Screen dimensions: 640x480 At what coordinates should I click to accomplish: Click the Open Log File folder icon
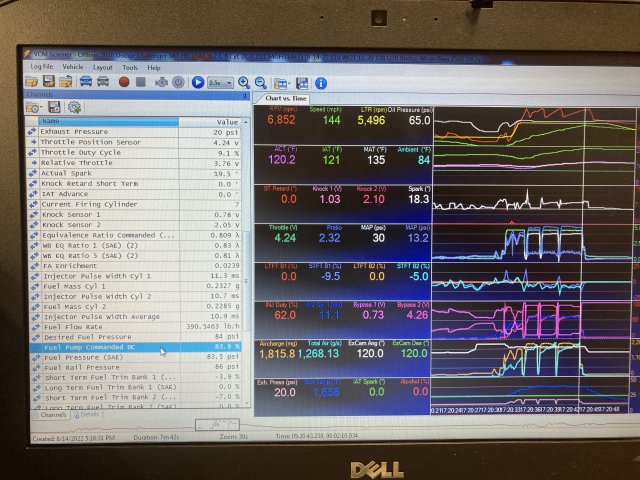point(31,82)
